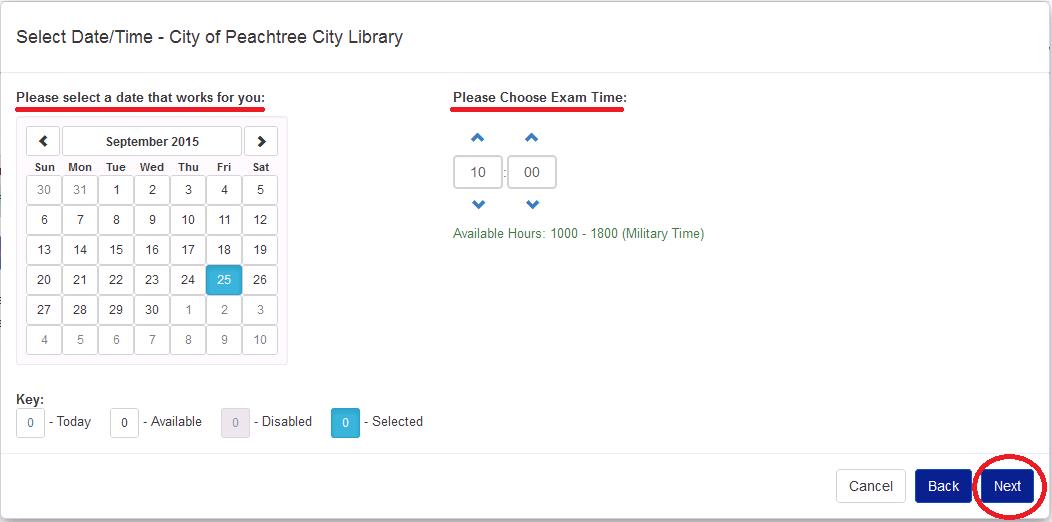
Task: Click the September 2015 month header
Action: click(x=152, y=142)
